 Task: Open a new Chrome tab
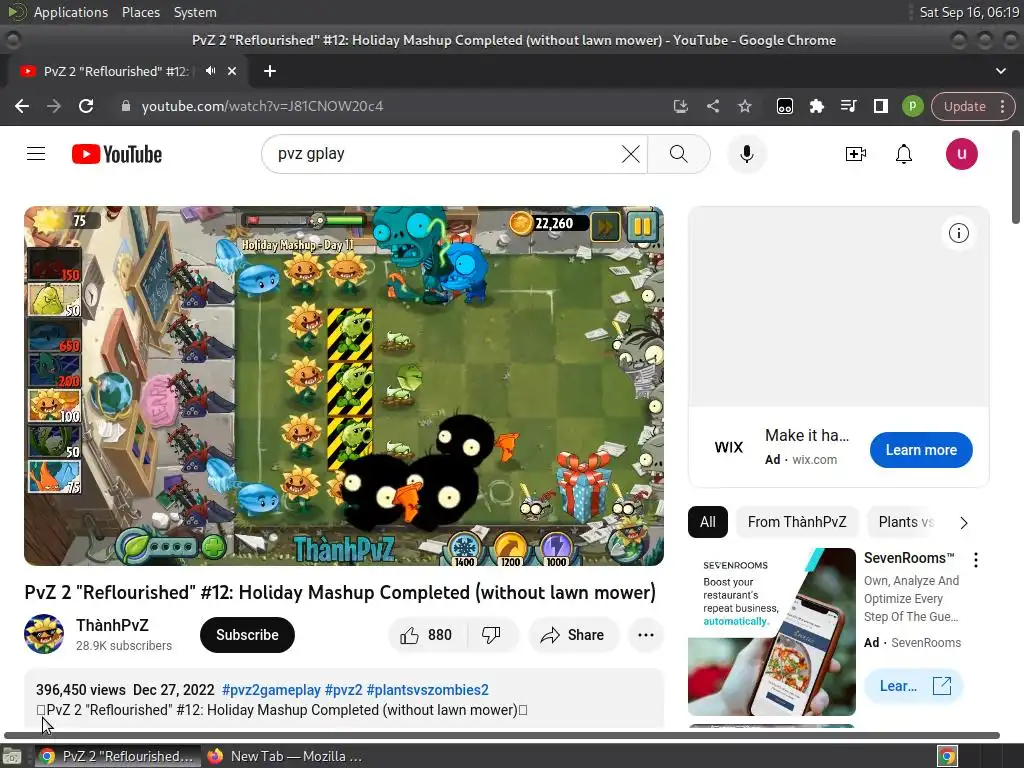tap(270, 71)
